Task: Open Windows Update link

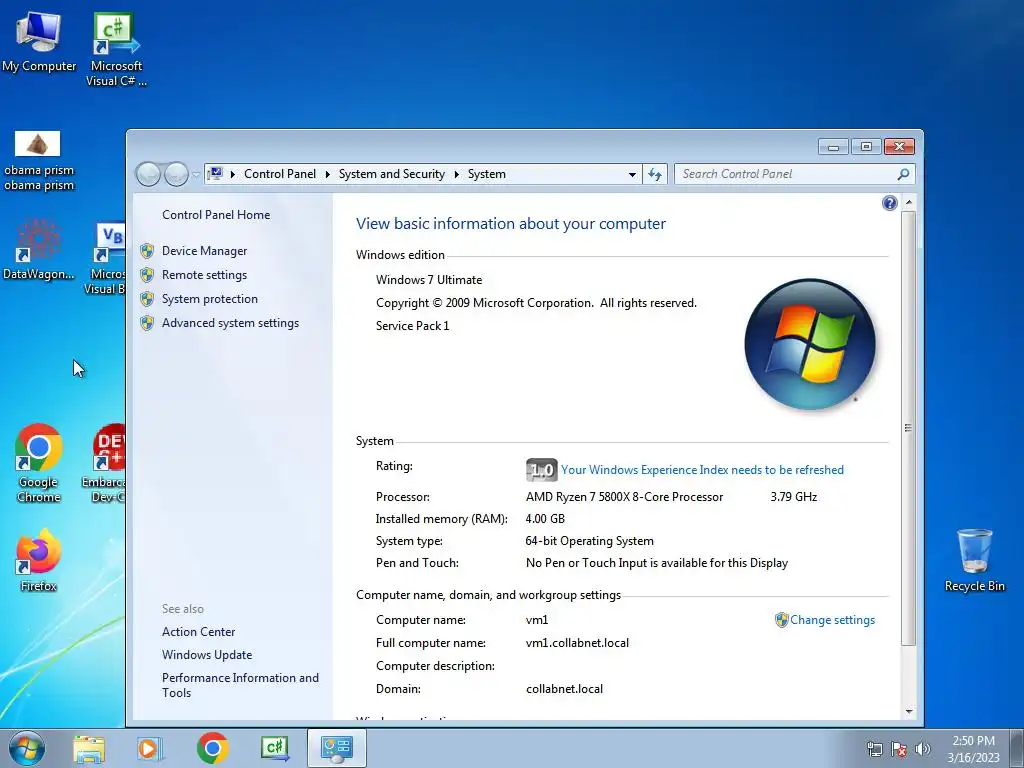Action: [207, 654]
